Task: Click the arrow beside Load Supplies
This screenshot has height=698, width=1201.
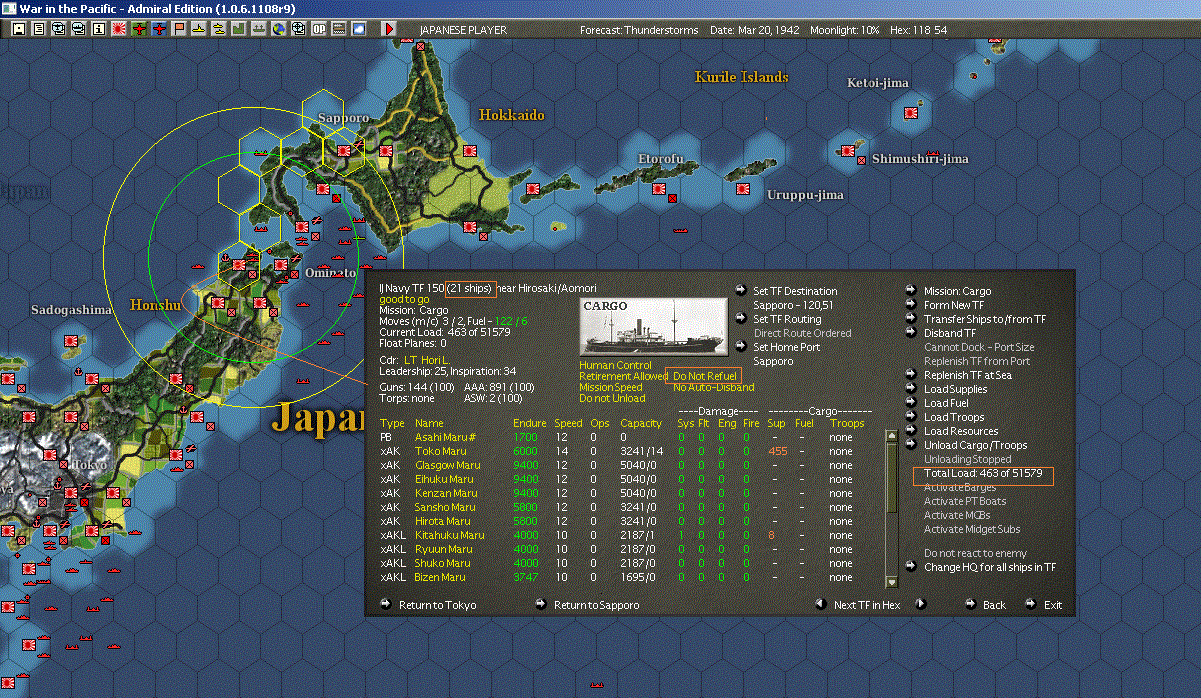Action: pyautogui.click(x=911, y=389)
